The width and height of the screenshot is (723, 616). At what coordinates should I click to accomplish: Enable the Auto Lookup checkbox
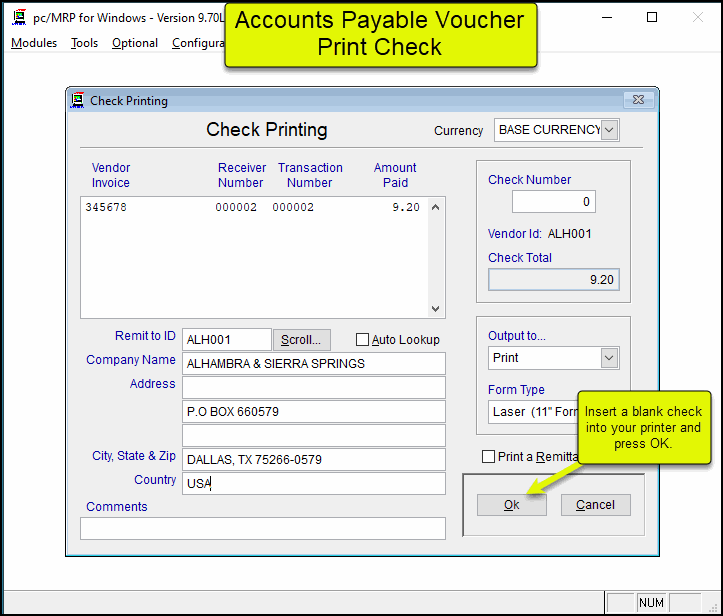point(363,340)
